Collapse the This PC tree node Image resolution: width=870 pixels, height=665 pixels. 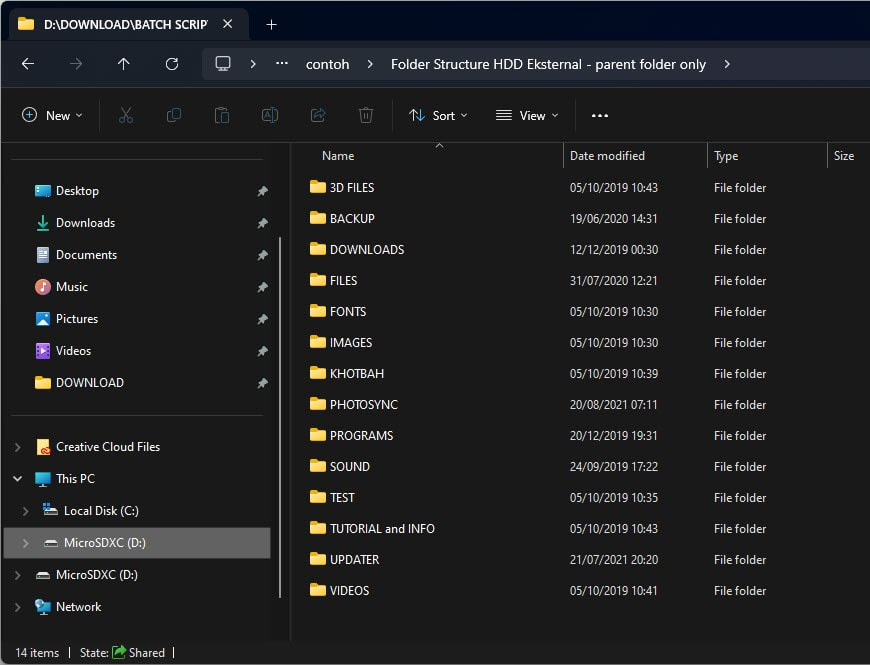tap(18, 479)
